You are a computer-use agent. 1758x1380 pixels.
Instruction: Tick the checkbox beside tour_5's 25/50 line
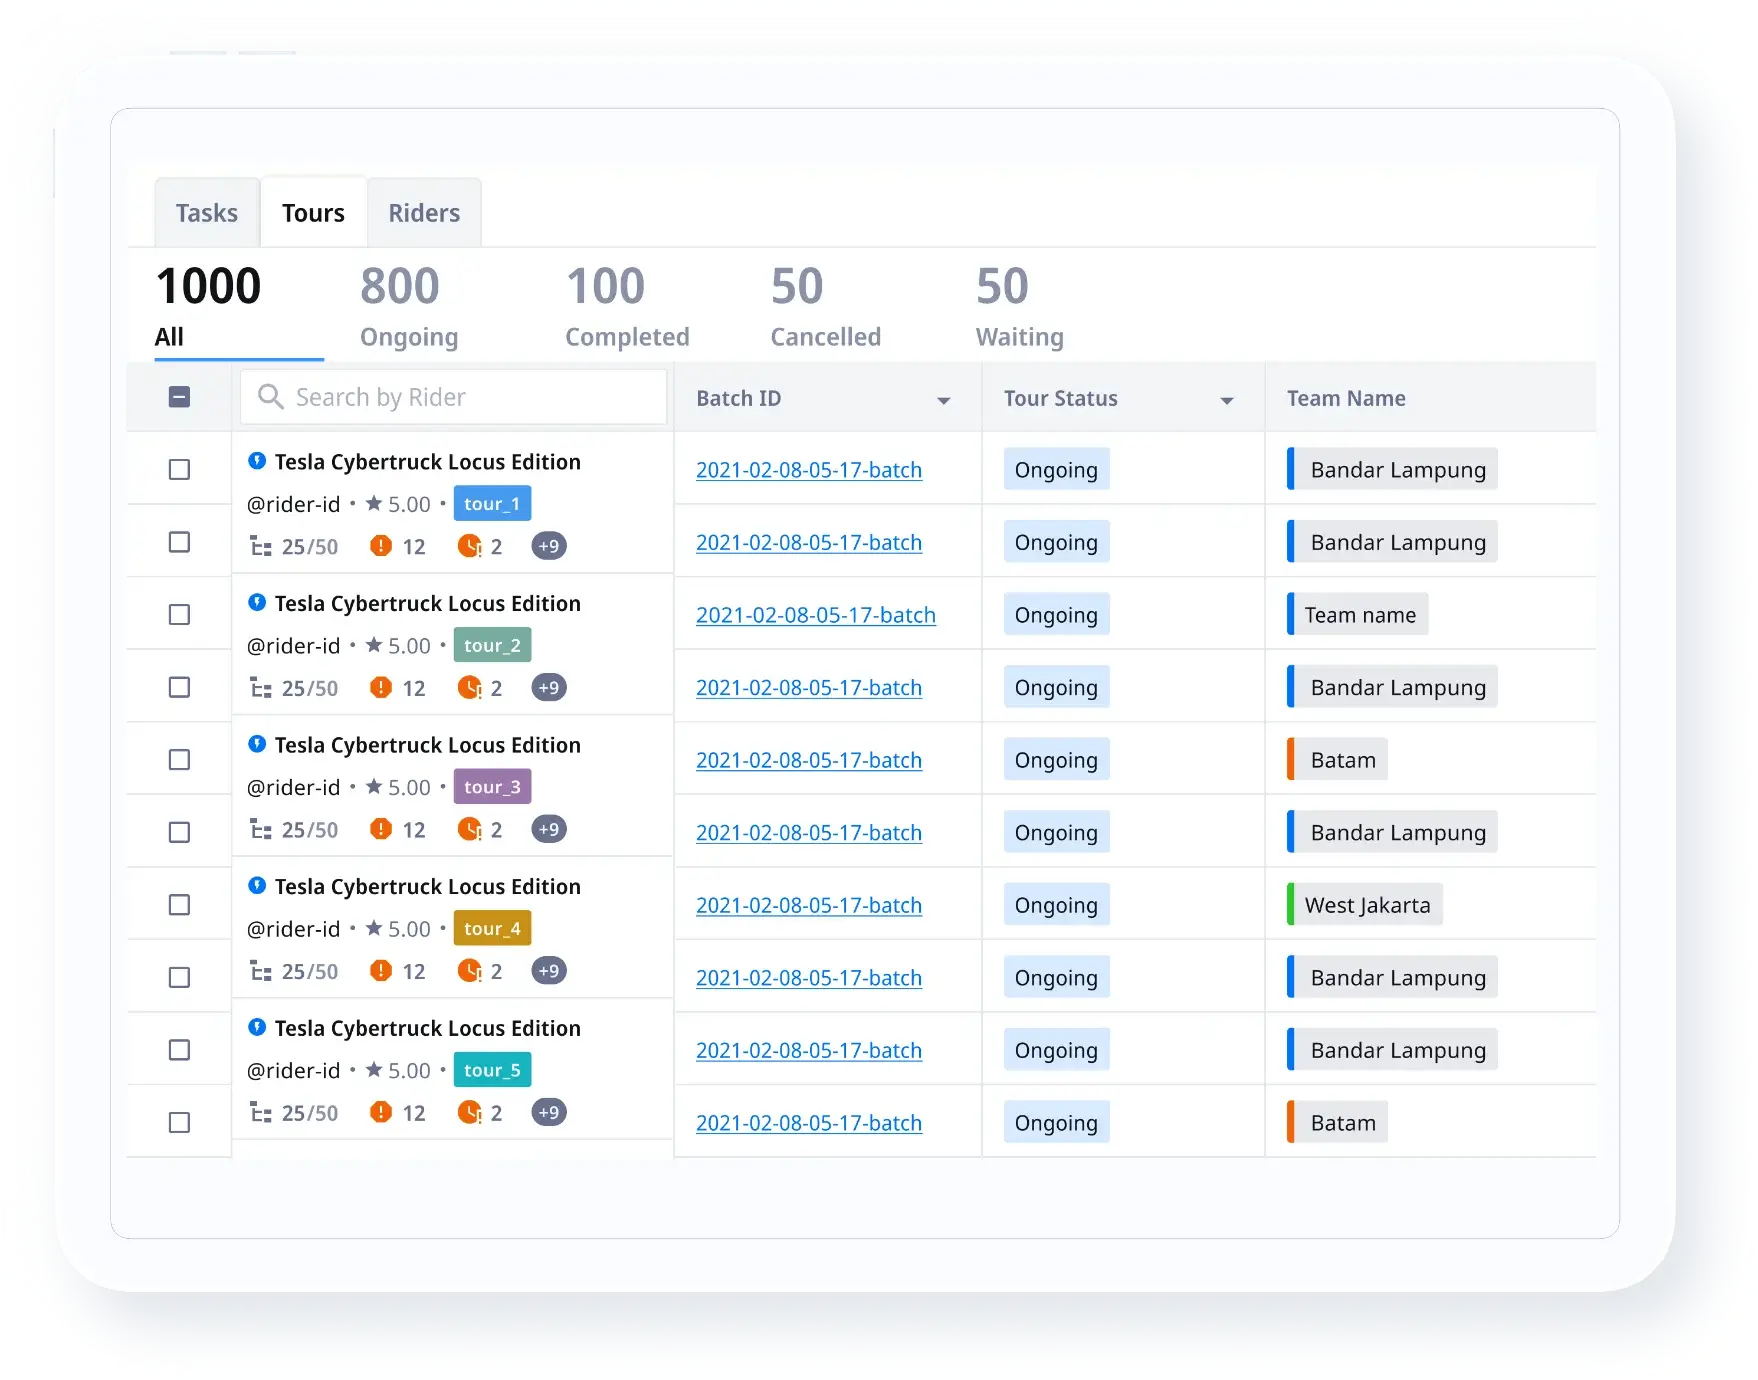tap(179, 1122)
